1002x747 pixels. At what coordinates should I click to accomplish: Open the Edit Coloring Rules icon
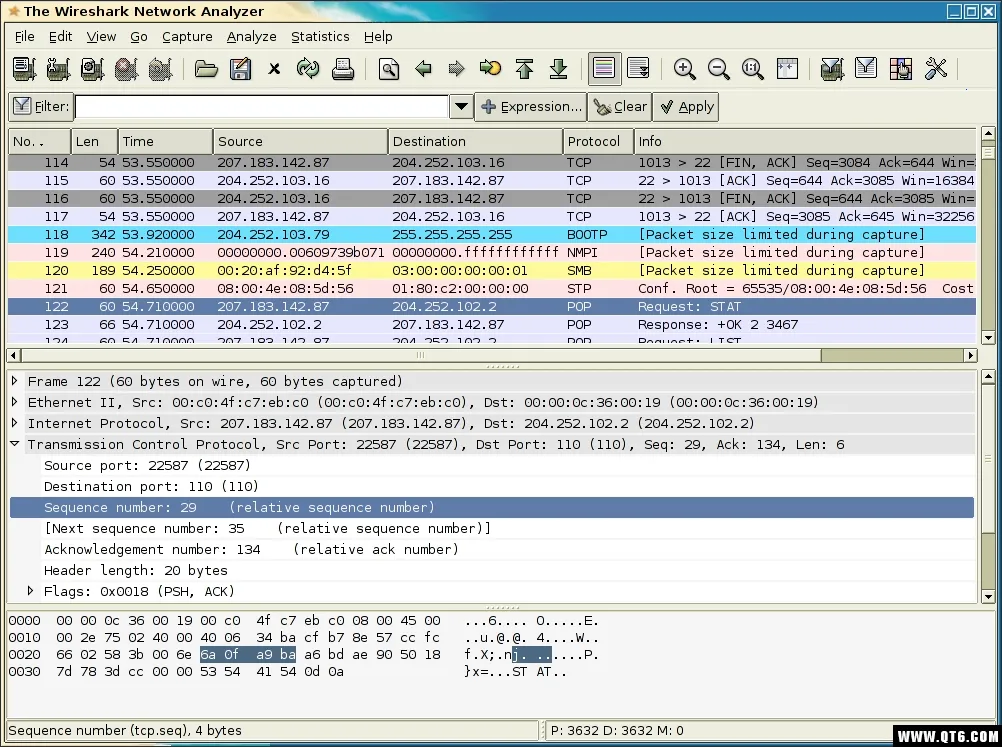pos(900,68)
